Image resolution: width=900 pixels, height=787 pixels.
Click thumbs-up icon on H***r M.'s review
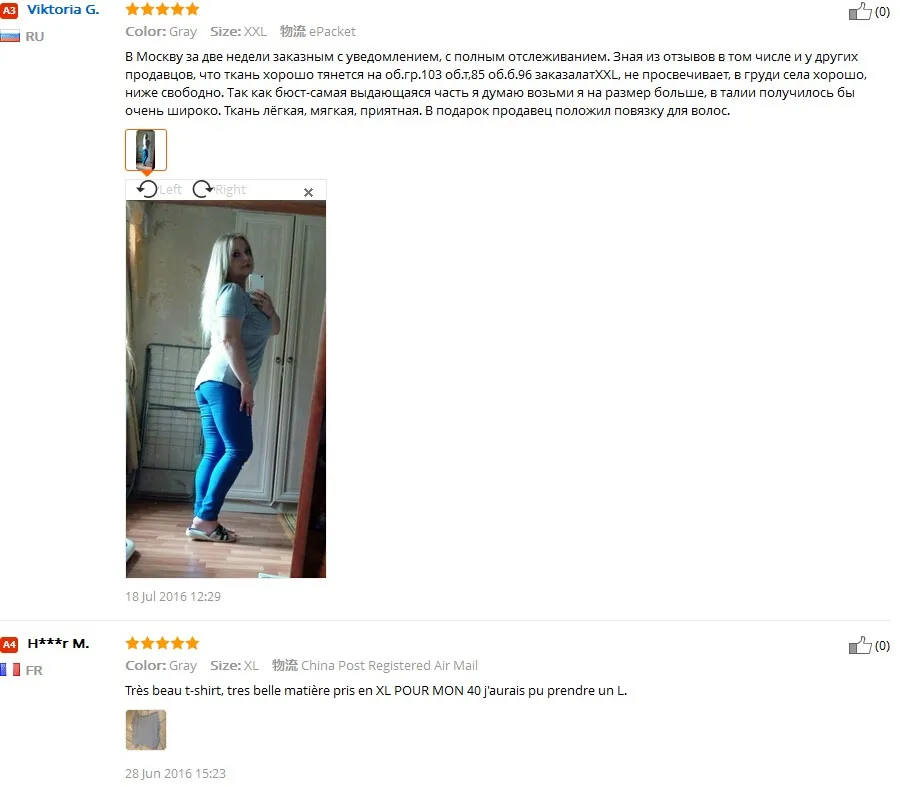click(x=860, y=645)
